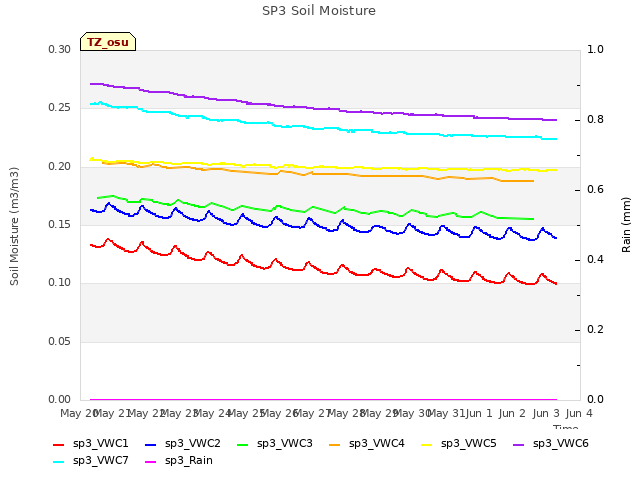Screen dimensions: 640x480
Task: Click the 0.25 left axis tick label
Action: pyautogui.click(x=60, y=108)
